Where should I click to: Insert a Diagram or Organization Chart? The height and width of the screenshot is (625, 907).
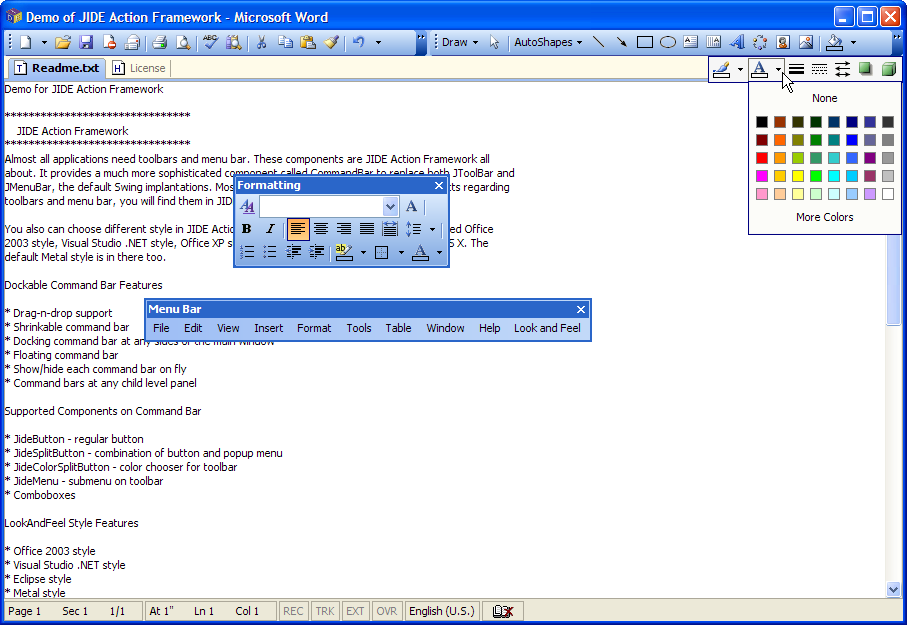tap(760, 42)
